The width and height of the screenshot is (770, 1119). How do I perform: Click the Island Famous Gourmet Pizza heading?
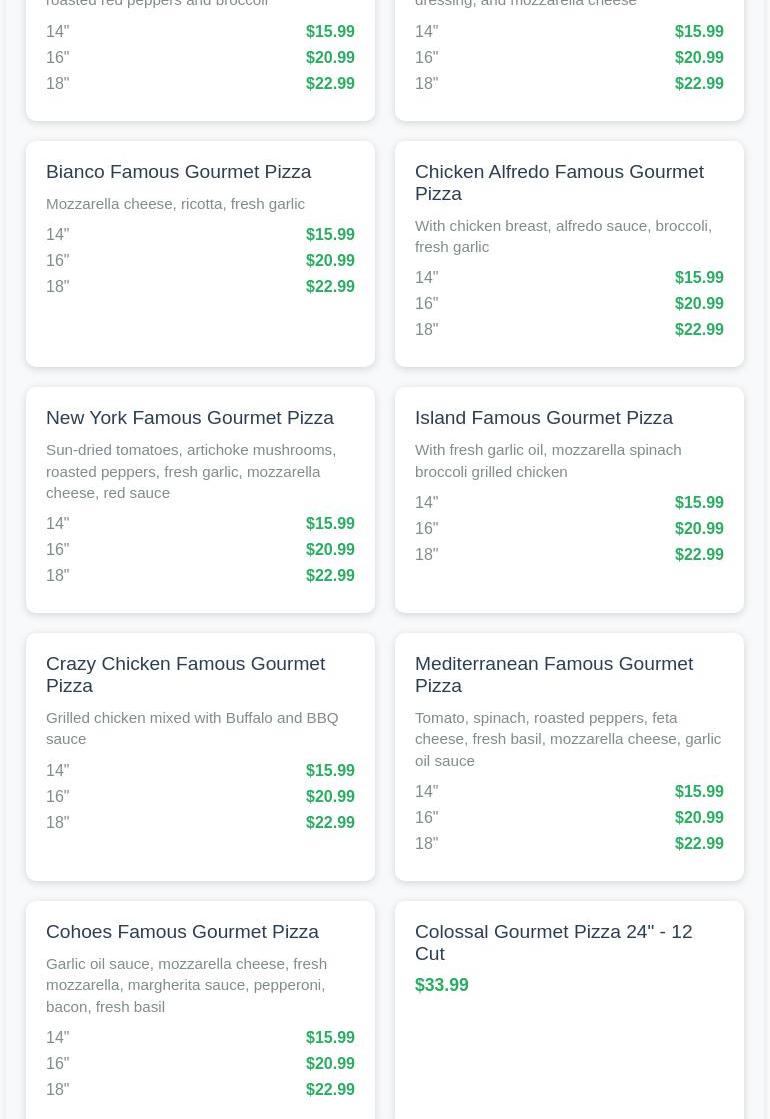[x=543, y=418]
